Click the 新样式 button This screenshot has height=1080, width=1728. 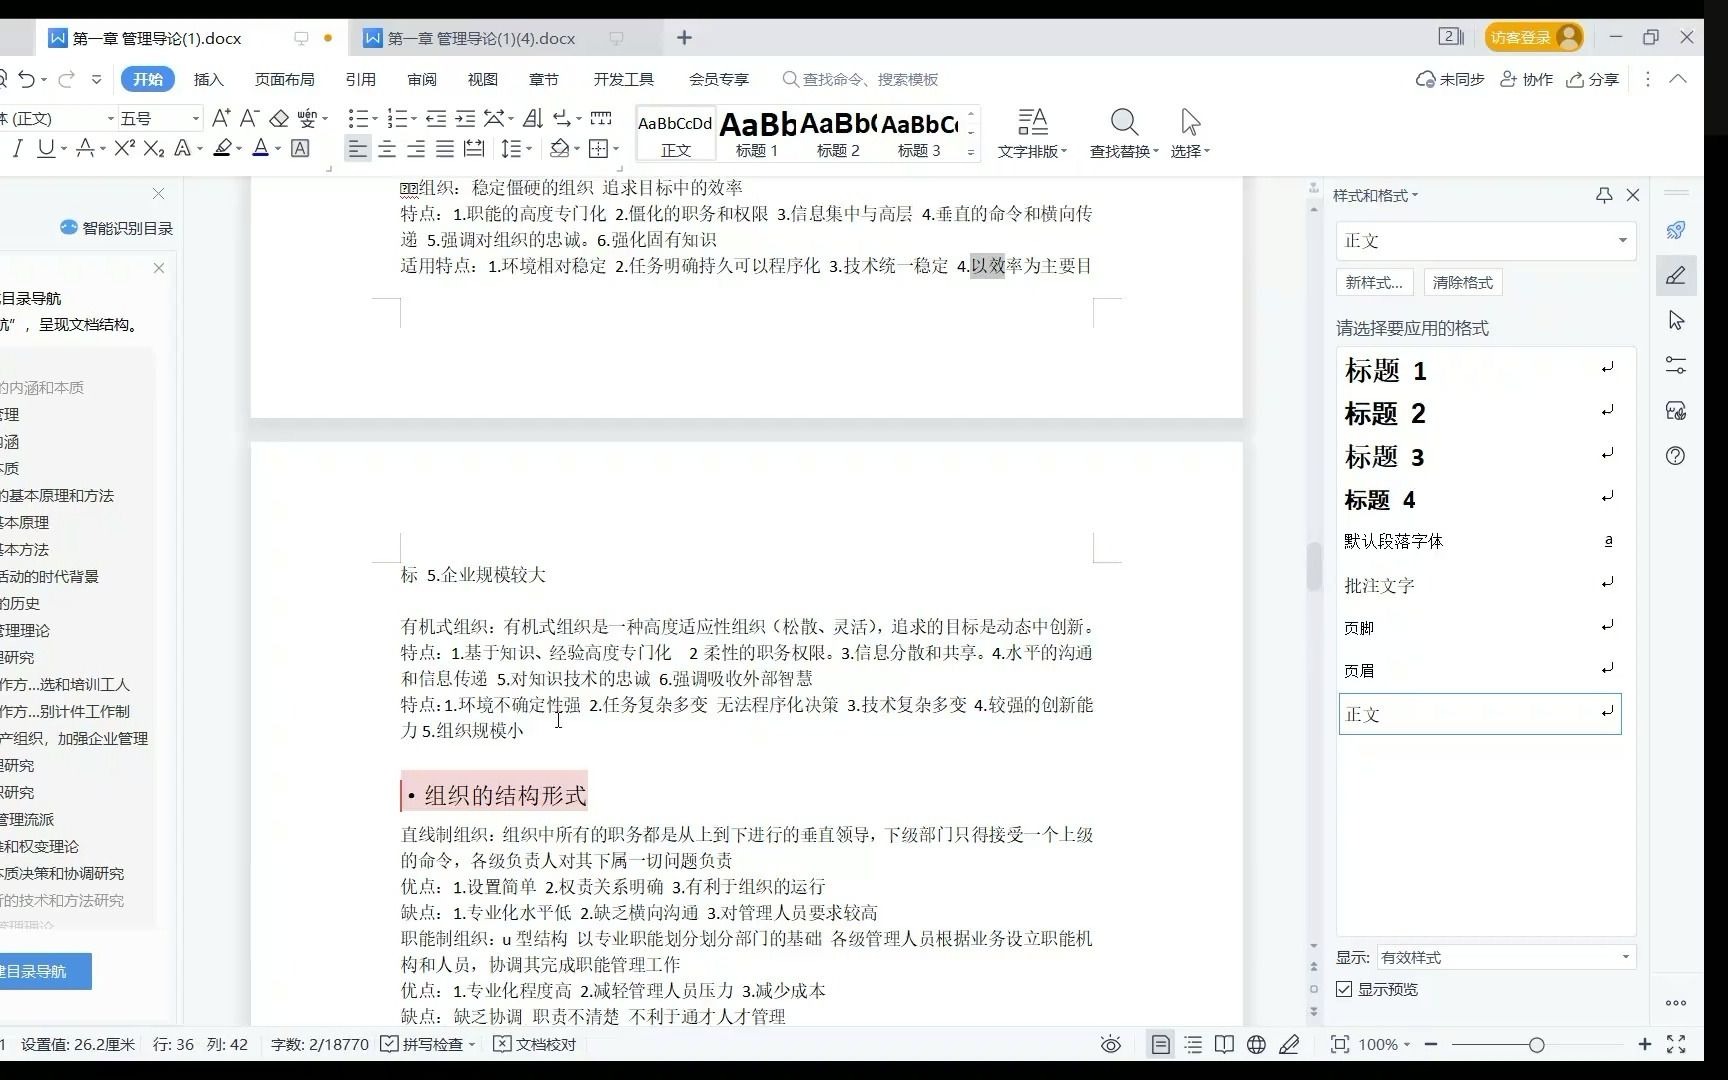click(x=1374, y=282)
